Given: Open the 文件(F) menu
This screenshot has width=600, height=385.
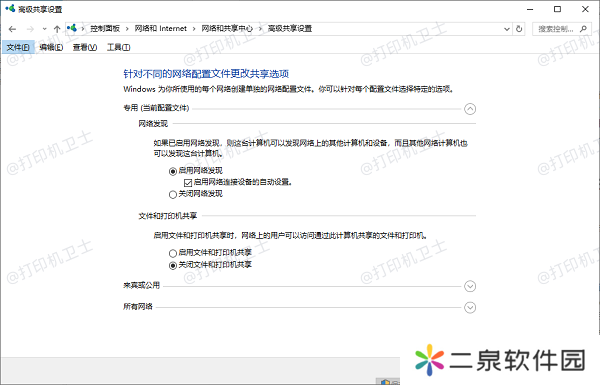Looking at the screenshot, I should point(18,47).
